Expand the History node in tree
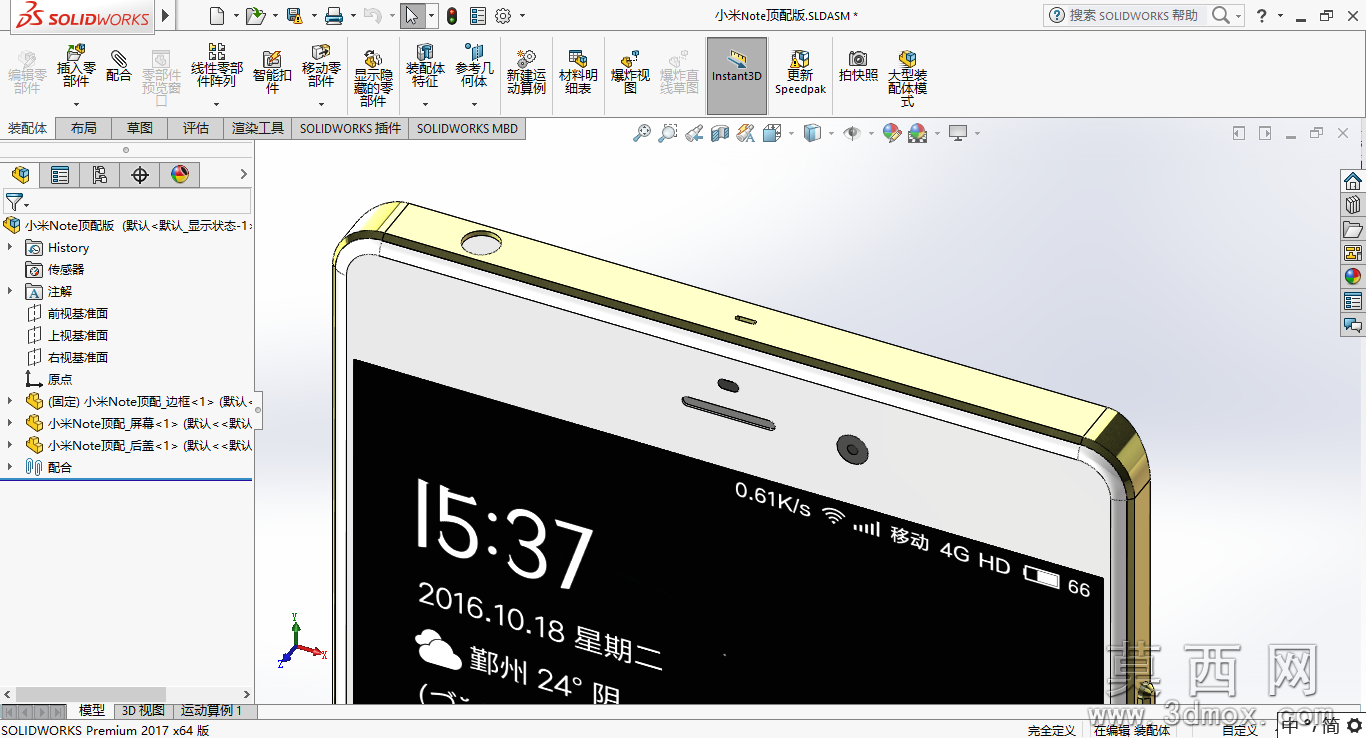The width and height of the screenshot is (1366, 738). pyautogui.click(x=10, y=247)
